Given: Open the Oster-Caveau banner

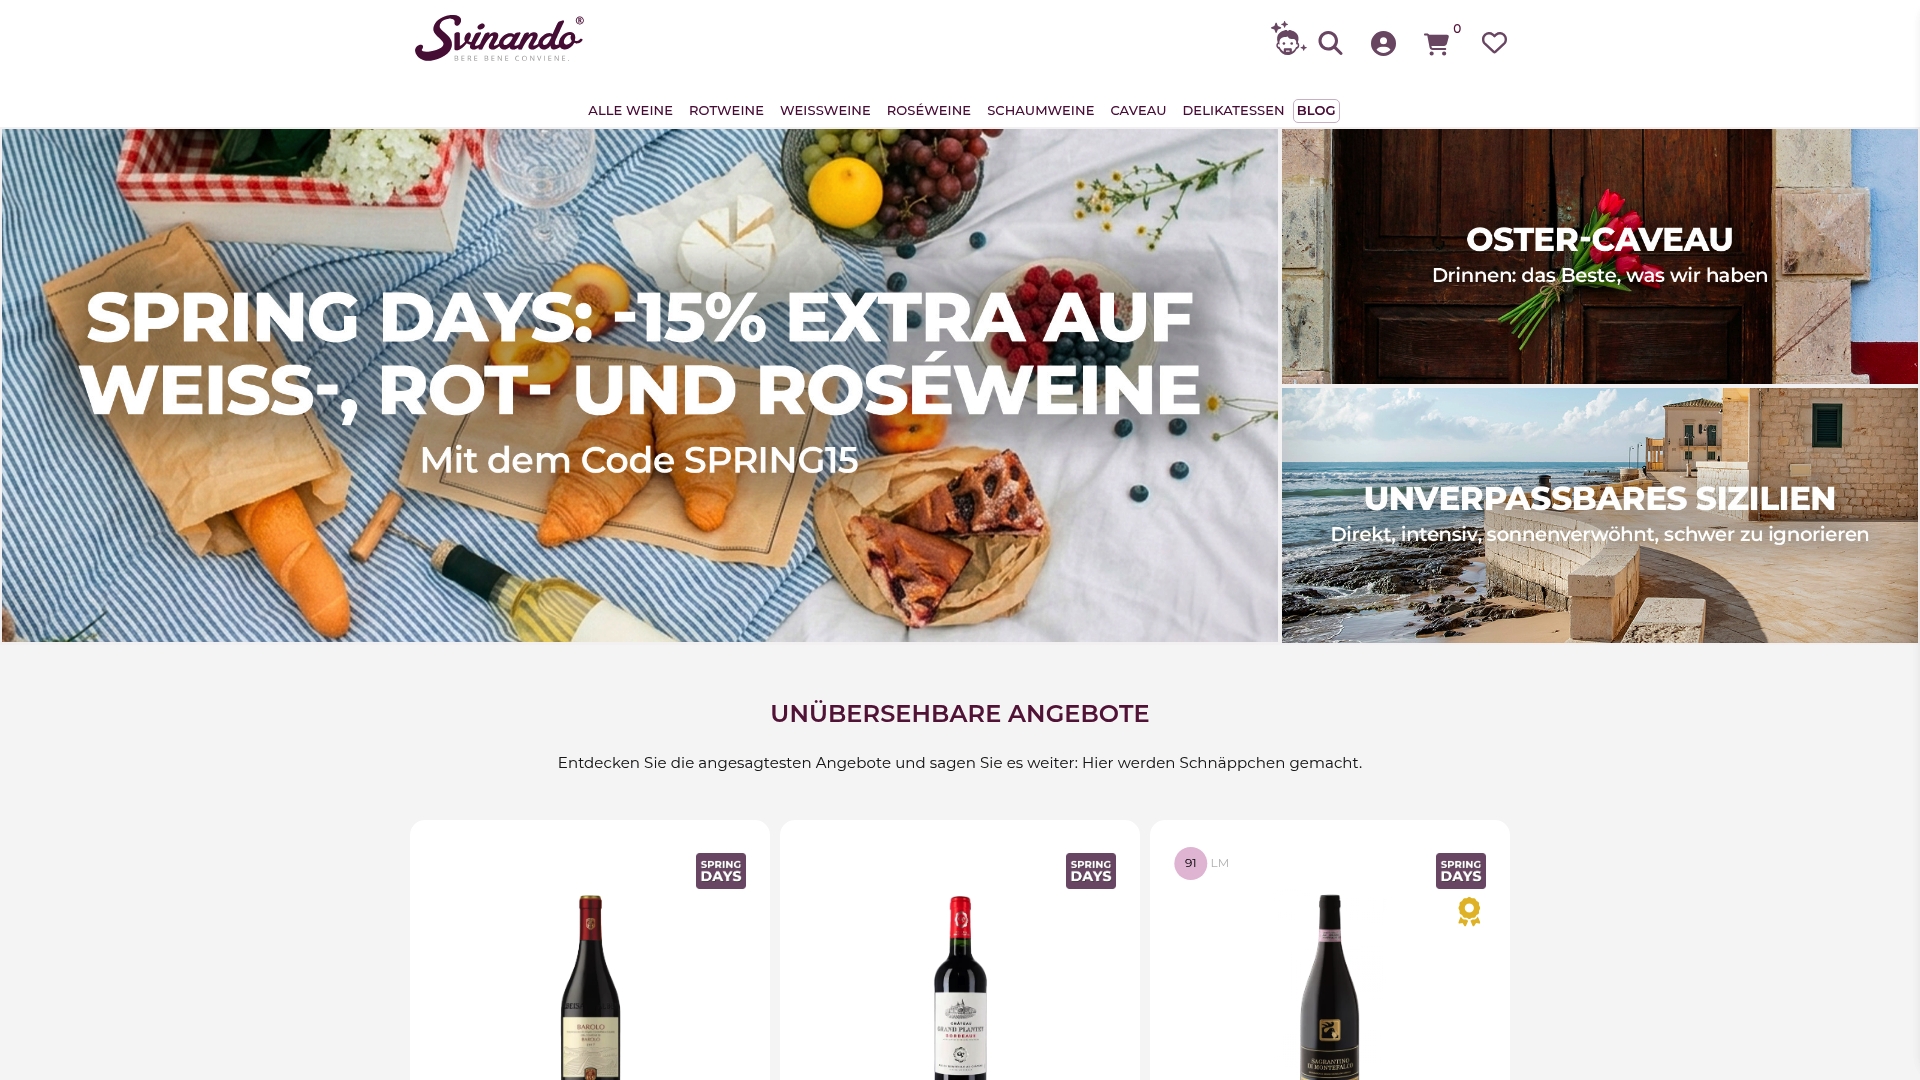Looking at the screenshot, I should pyautogui.click(x=1600, y=256).
